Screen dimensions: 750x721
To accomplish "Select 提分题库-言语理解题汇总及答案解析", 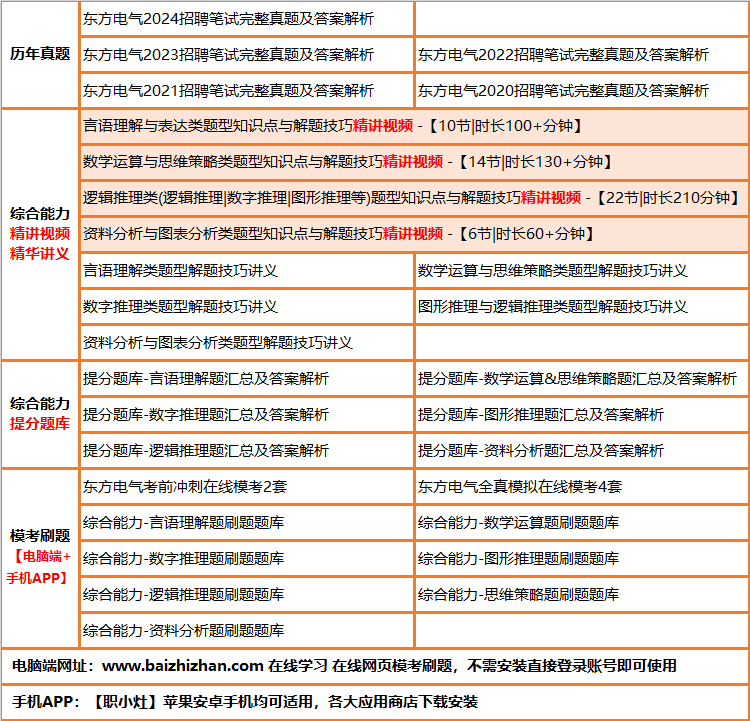I will coord(206,378).
